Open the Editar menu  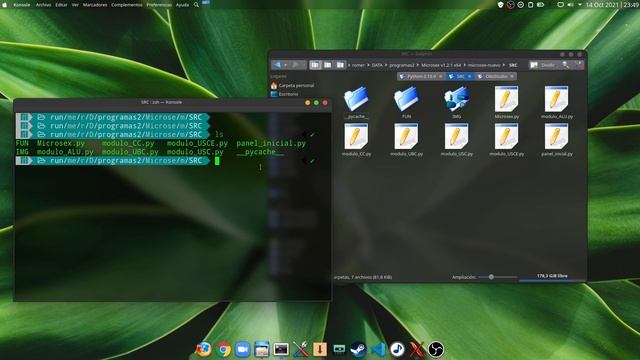61,5
